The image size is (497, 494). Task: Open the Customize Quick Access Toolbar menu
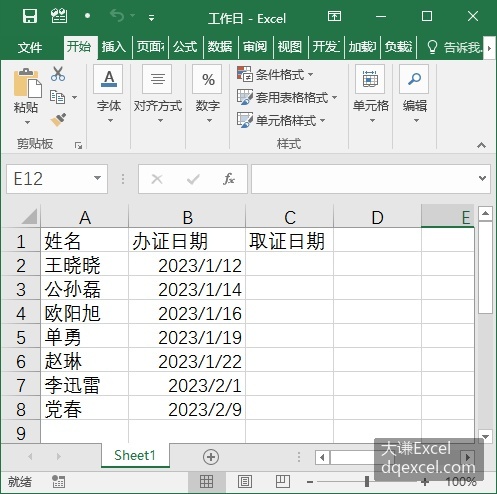point(151,18)
